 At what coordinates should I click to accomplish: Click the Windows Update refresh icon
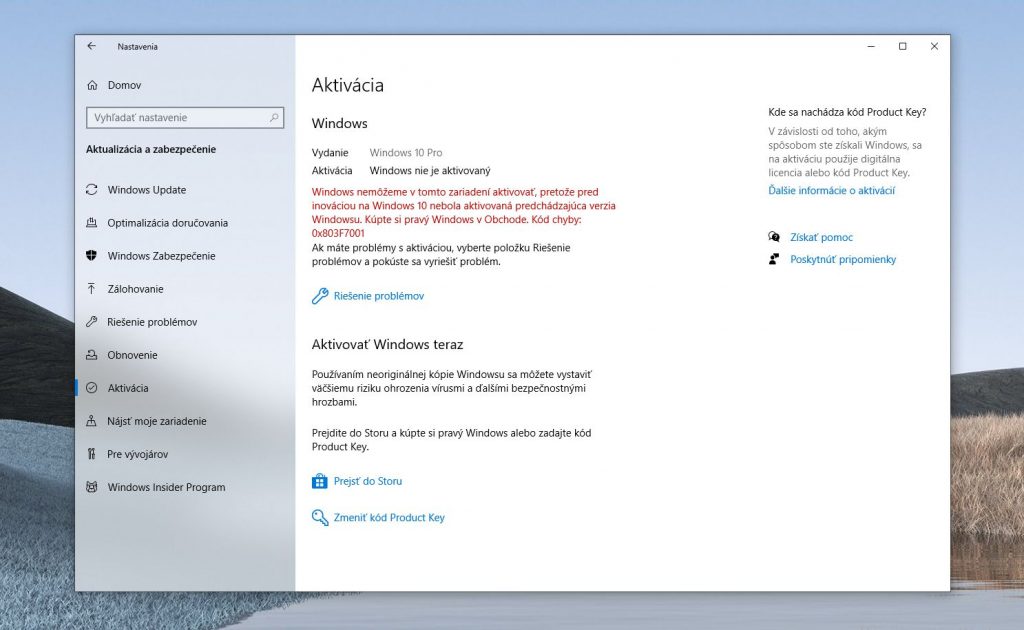pyautogui.click(x=91, y=189)
